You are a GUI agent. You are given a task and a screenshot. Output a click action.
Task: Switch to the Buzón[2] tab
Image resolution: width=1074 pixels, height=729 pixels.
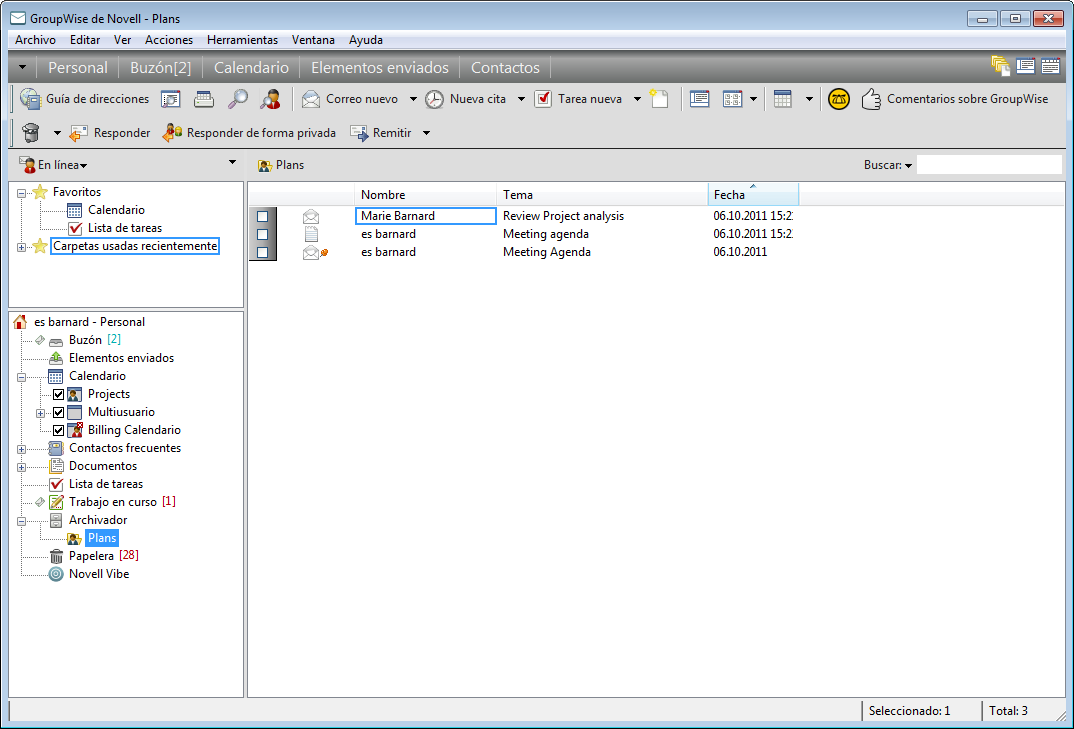click(x=161, y=68)
